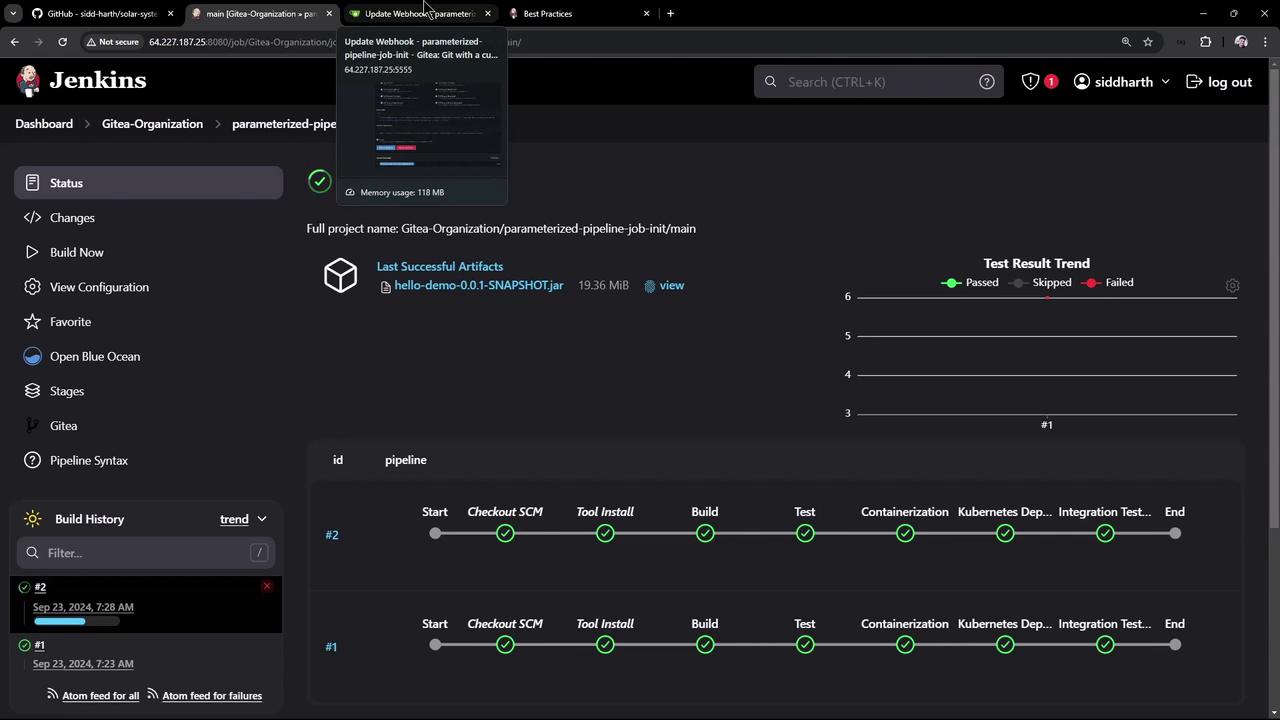Toggle the Skipped legend in test trend
1280x720 pixels.
1040,283
